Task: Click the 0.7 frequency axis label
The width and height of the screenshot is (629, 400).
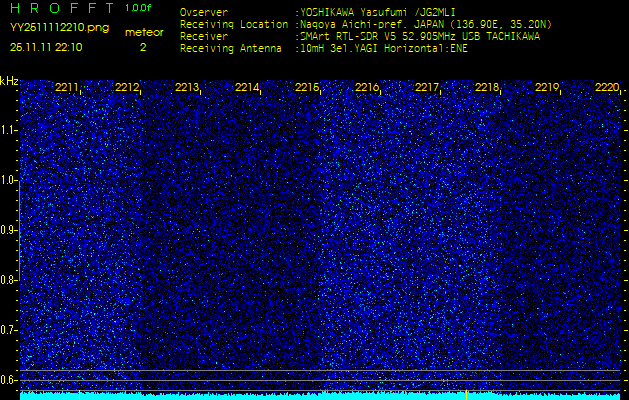Action: pyautogui.click(x=9, y=330)
